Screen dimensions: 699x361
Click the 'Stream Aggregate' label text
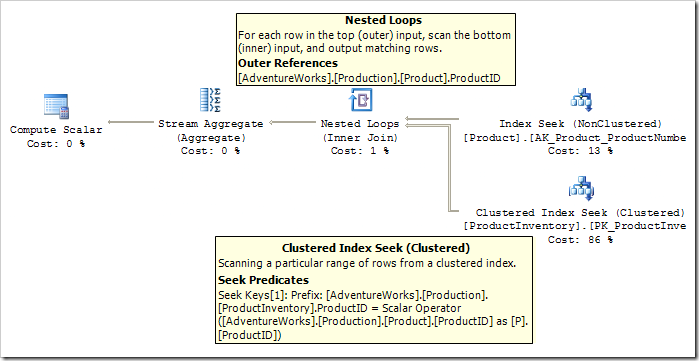click(210, 123)
